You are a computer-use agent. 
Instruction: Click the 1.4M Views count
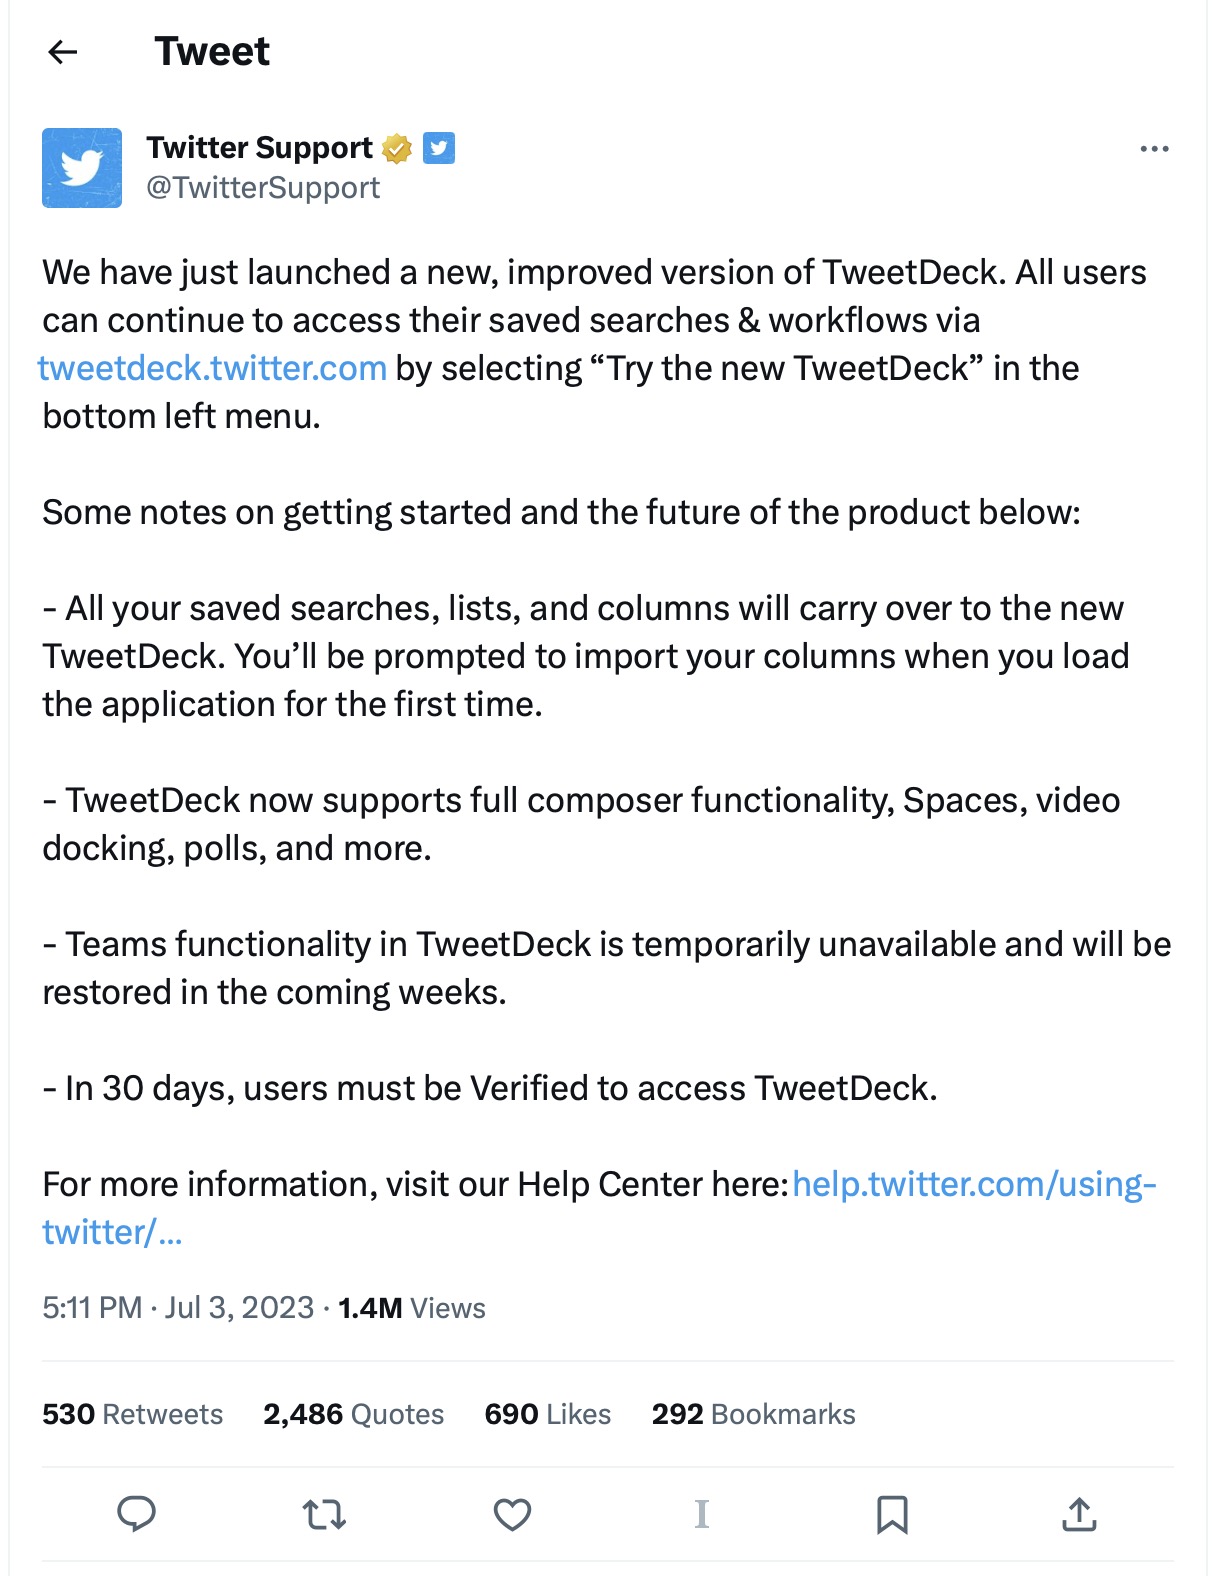click(x=411, y=1308)
